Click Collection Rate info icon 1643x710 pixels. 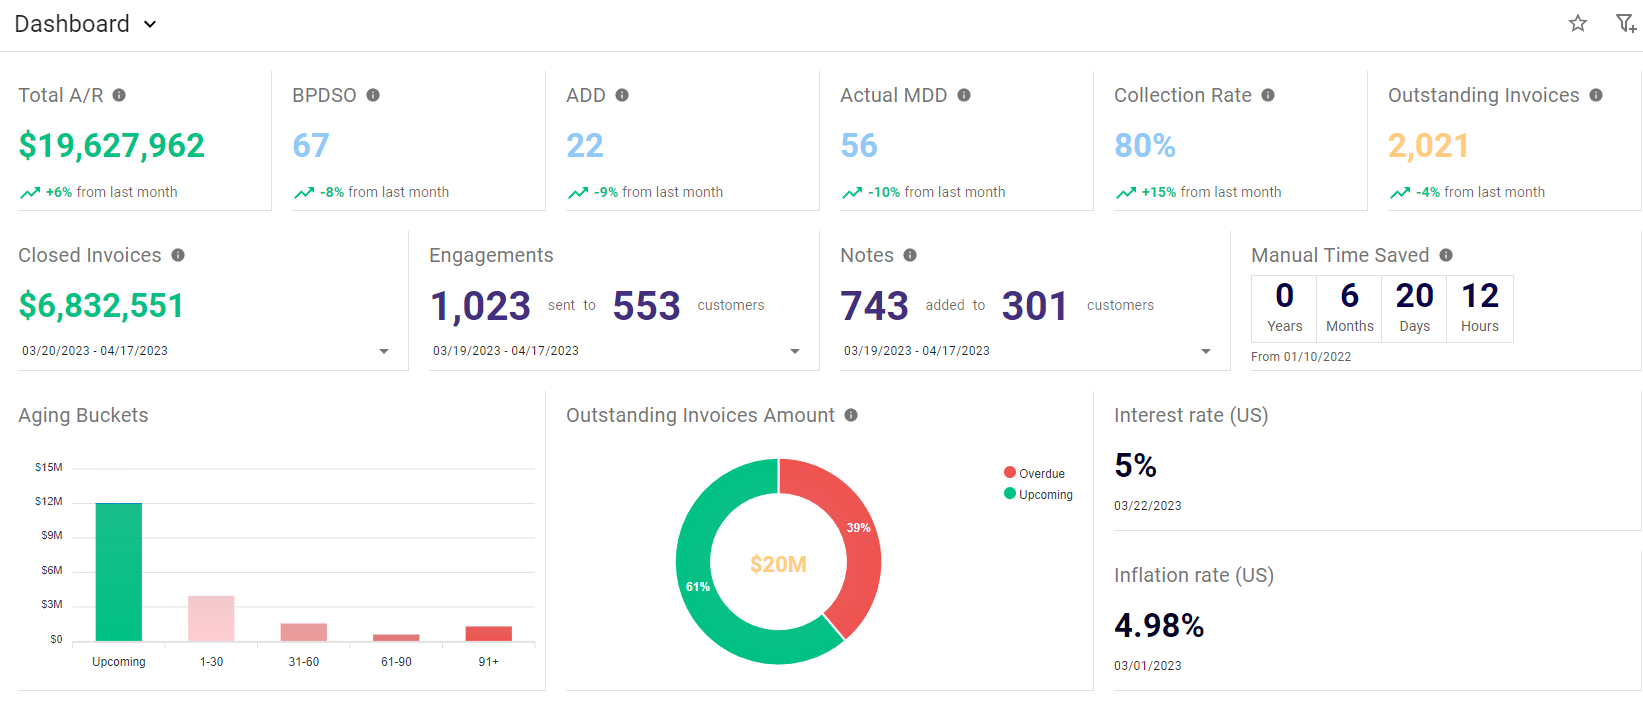click(x=1268, y=95)
